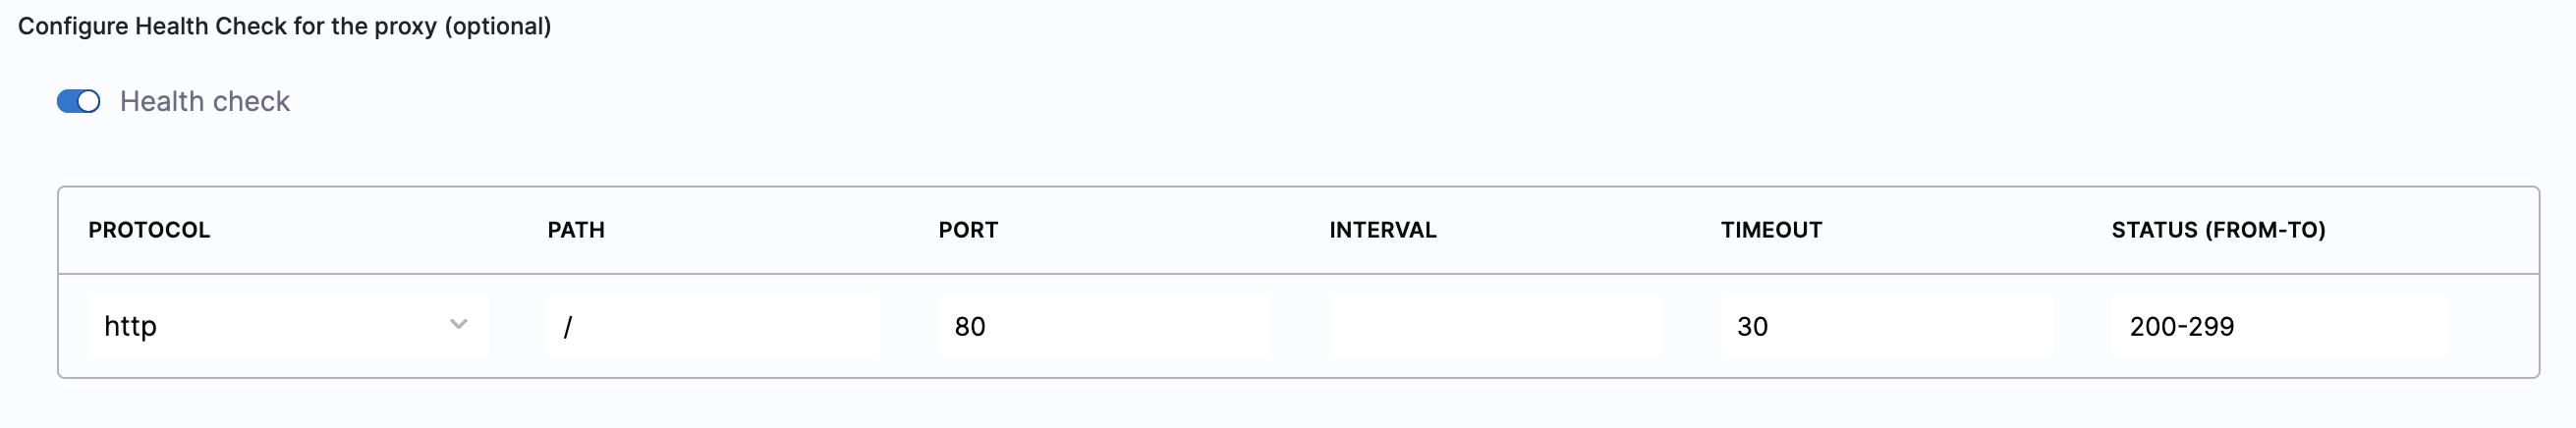Disable the Health check toggle switch
The image size is (2576, 428).
[x=78, y=101]
